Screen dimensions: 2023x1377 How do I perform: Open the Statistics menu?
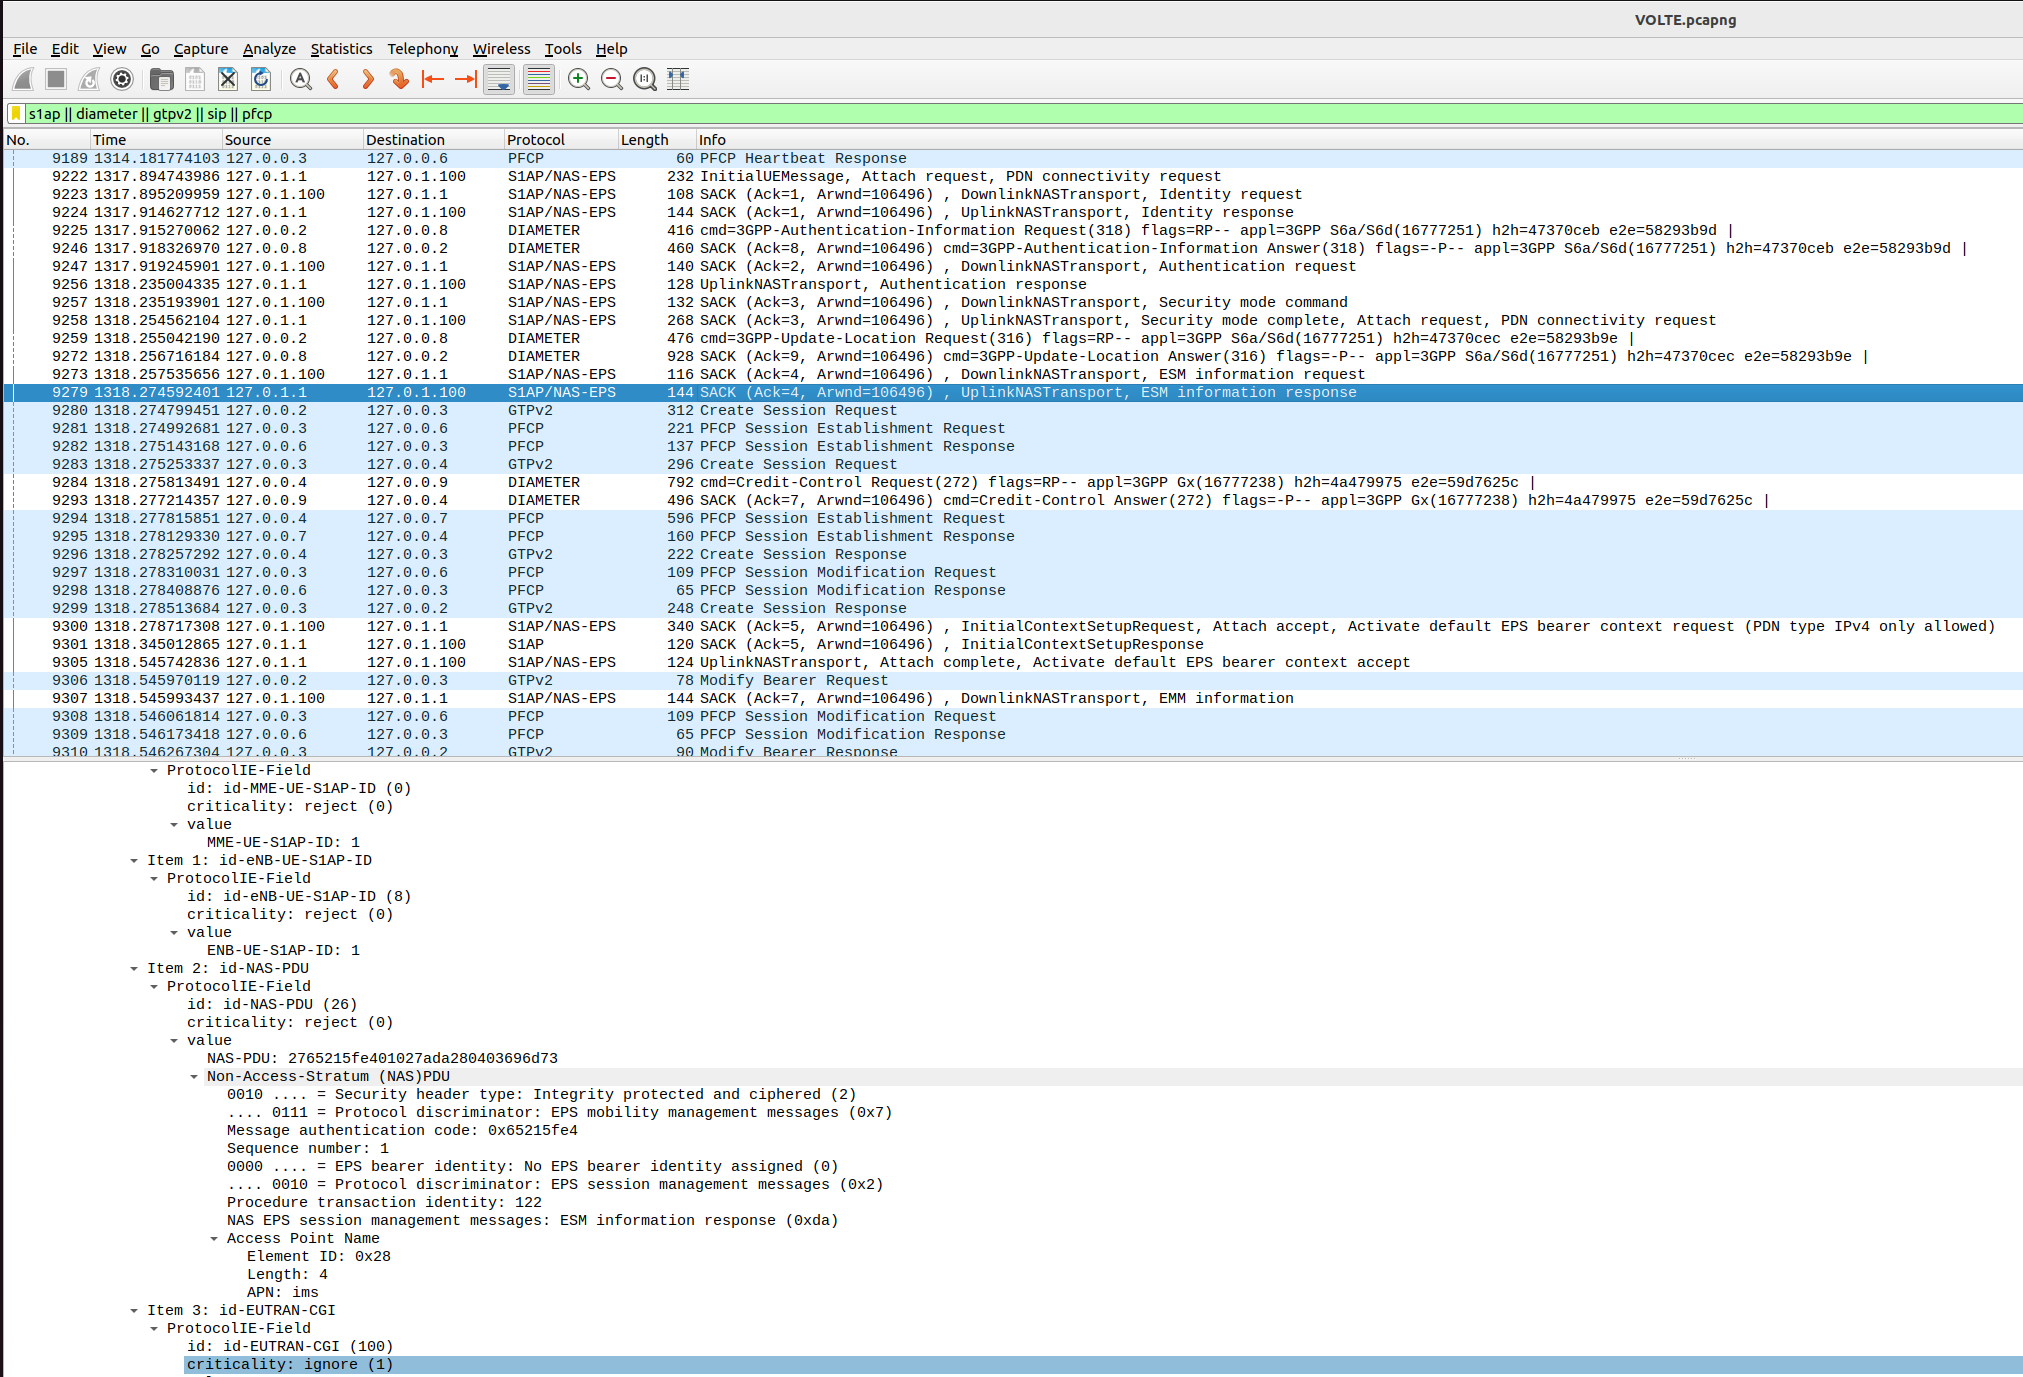tap(341, 48)
